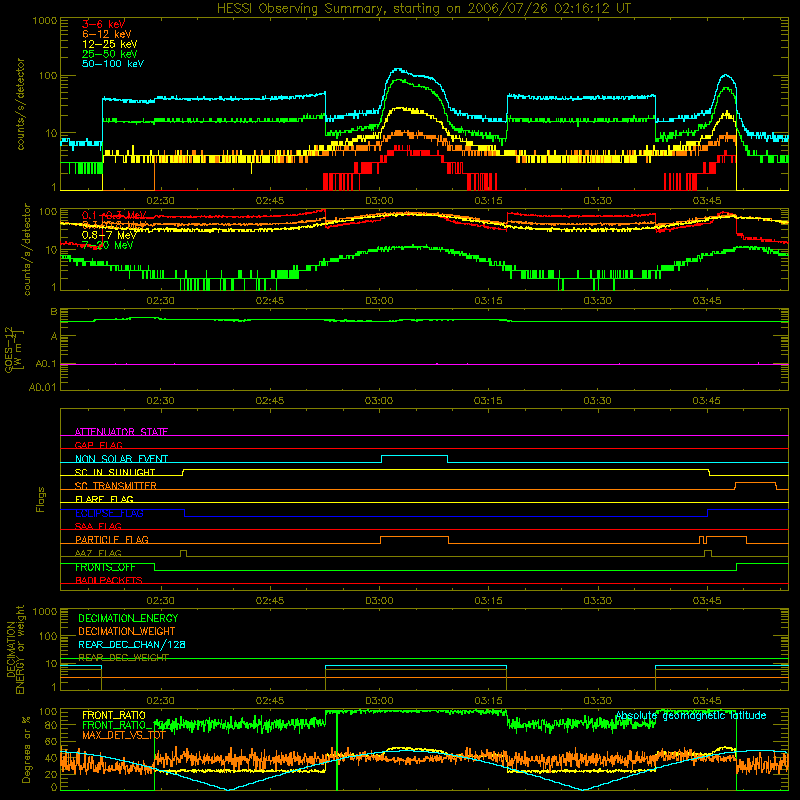Click the "GOES-12" axis label
The width and height of the screenshot is (800, 800).
tap(9, 350)
